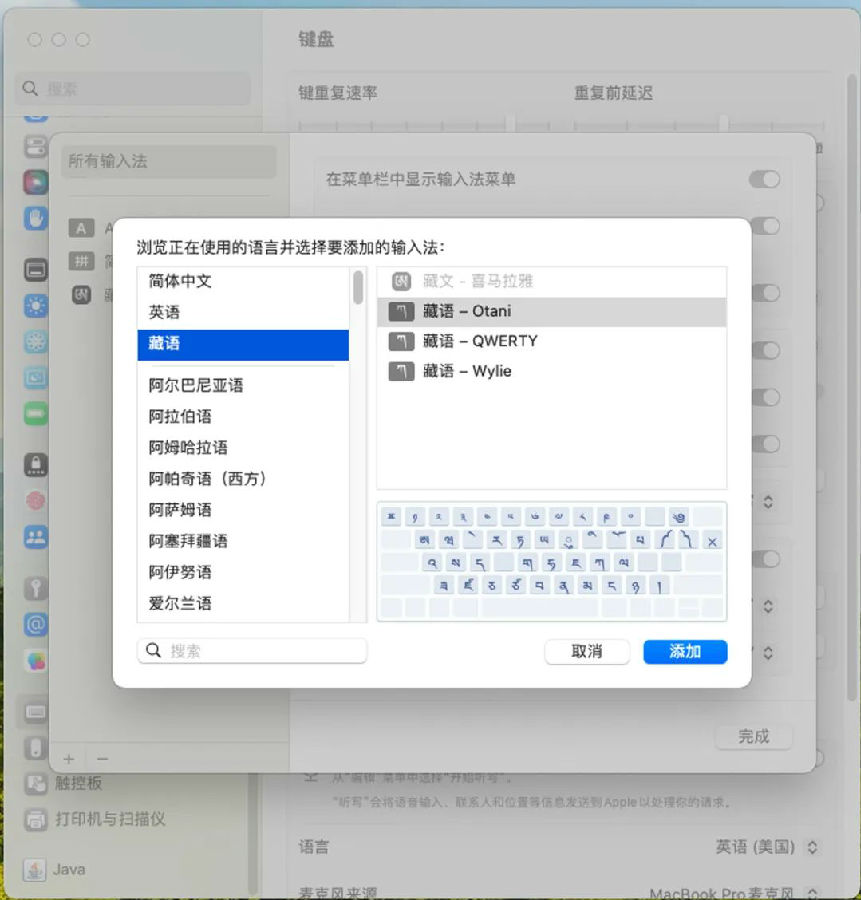Screen dimensions: 861x900
Task: Click the language list scrollbar
Action: coord(358,287)
